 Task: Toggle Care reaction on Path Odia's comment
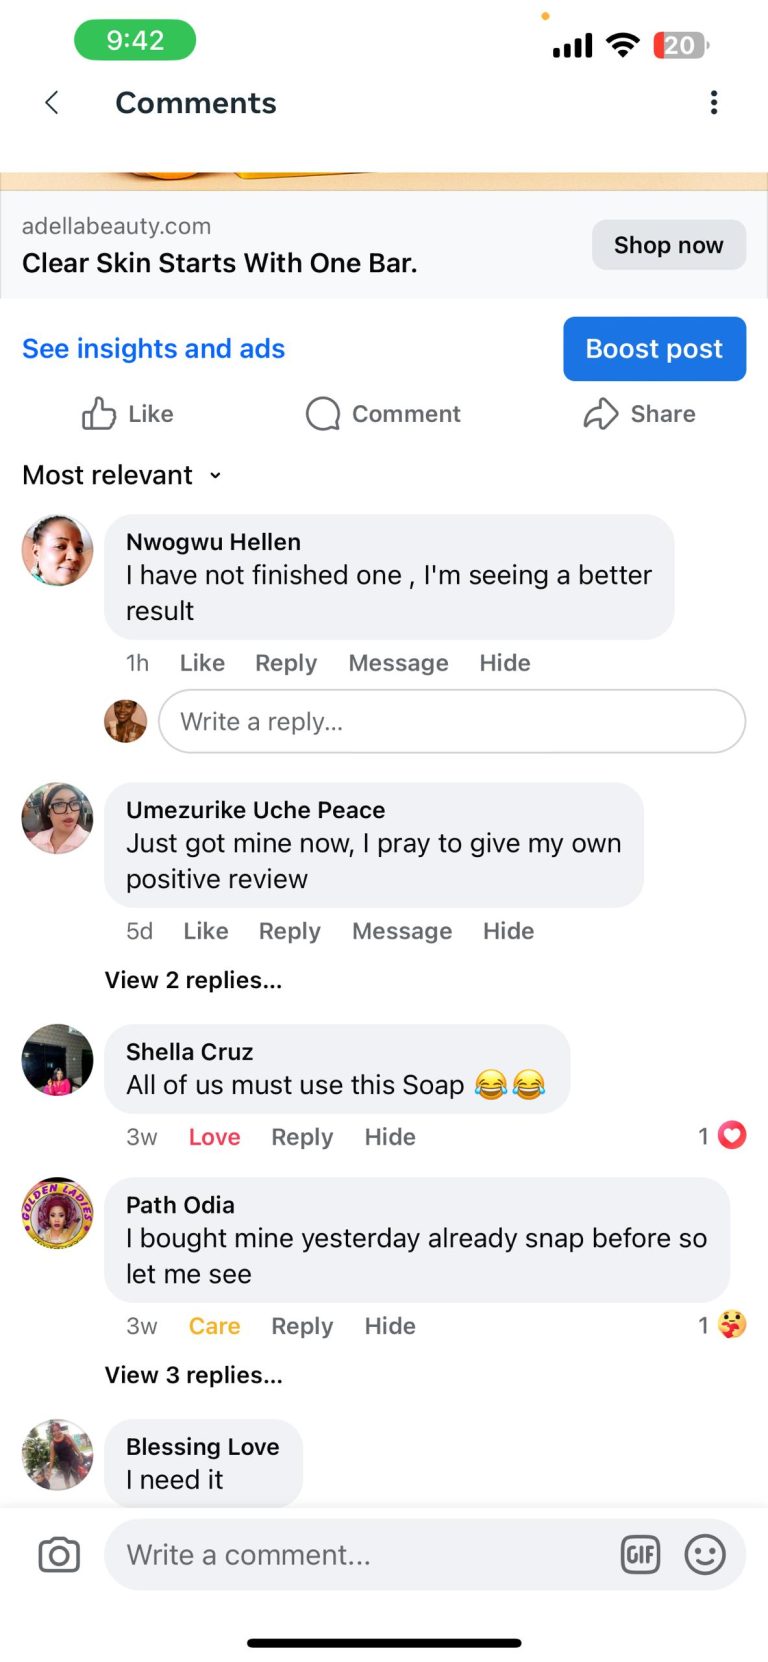[214, 1326]
